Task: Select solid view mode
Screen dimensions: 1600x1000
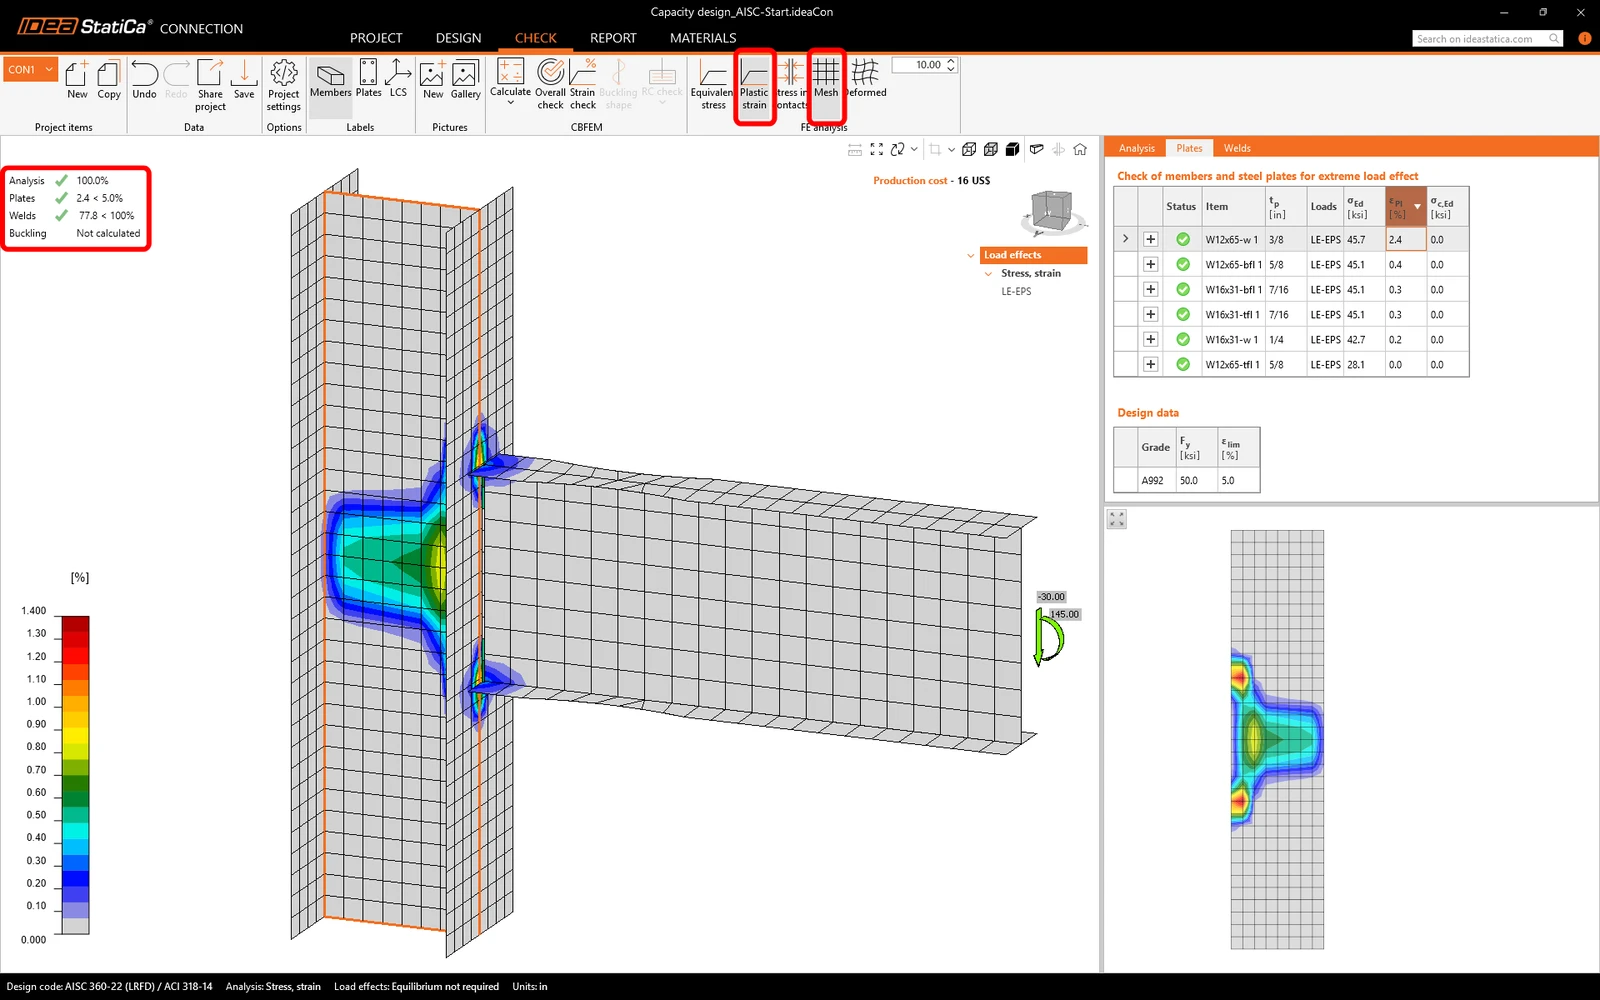Action: [1013, 149]
